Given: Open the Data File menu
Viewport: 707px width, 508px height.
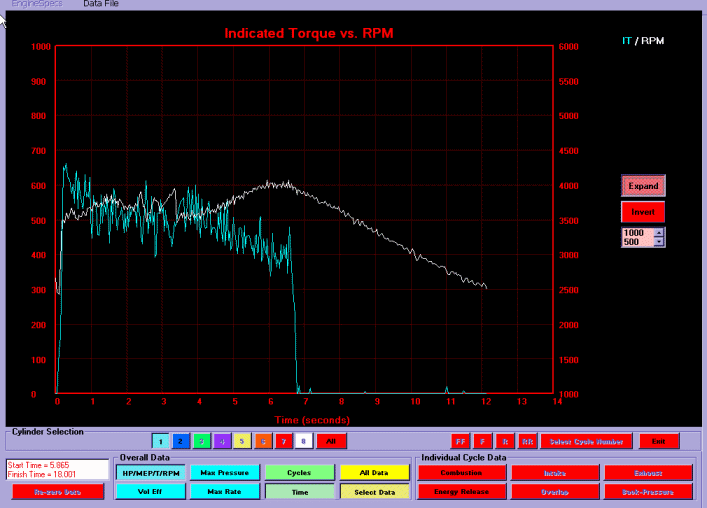Looking at the screenshot, I should point(100,4).
